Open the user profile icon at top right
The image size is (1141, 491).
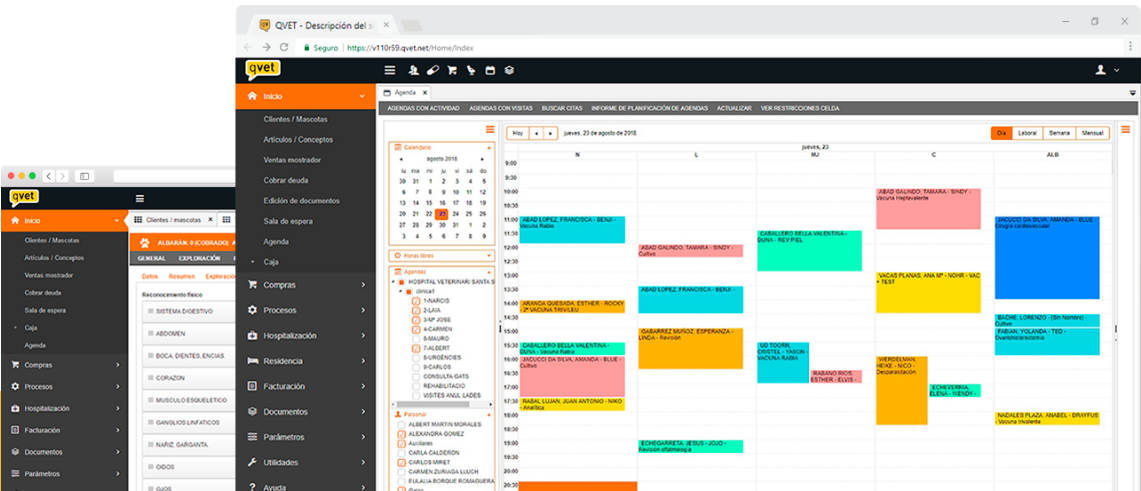pos(1102,70)
